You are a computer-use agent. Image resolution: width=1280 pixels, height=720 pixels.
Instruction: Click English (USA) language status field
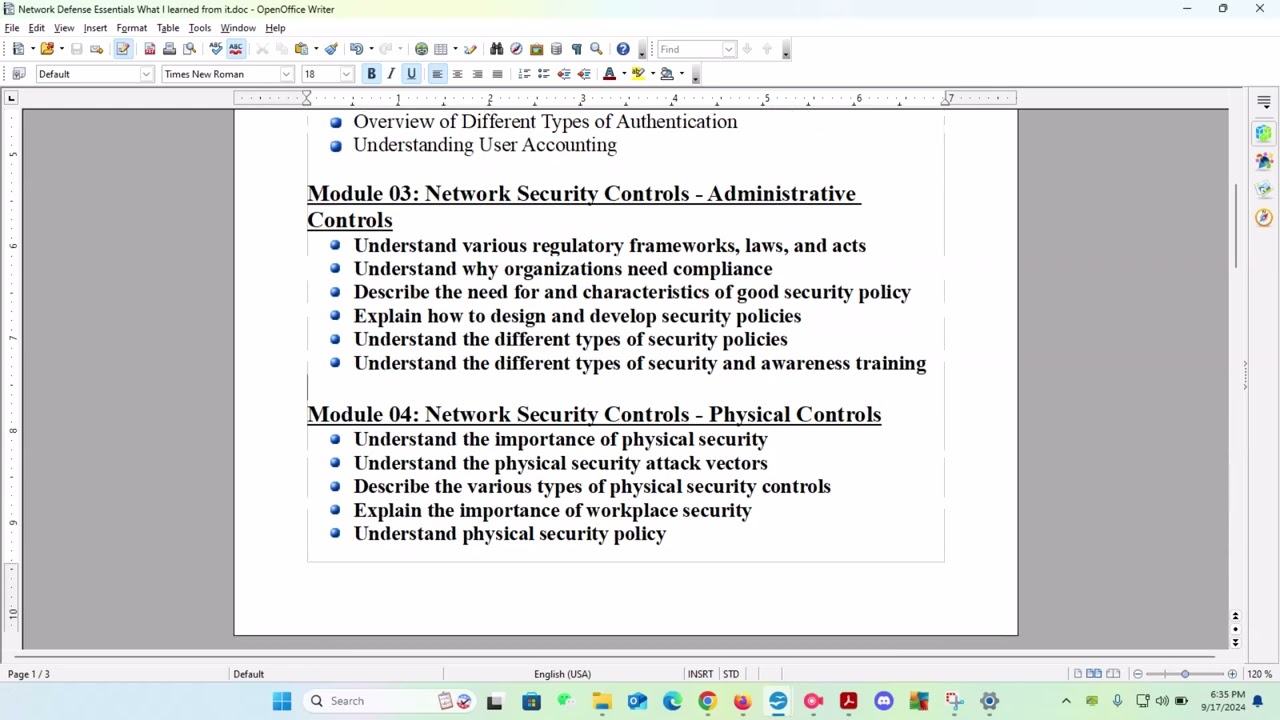coord(562,674)
